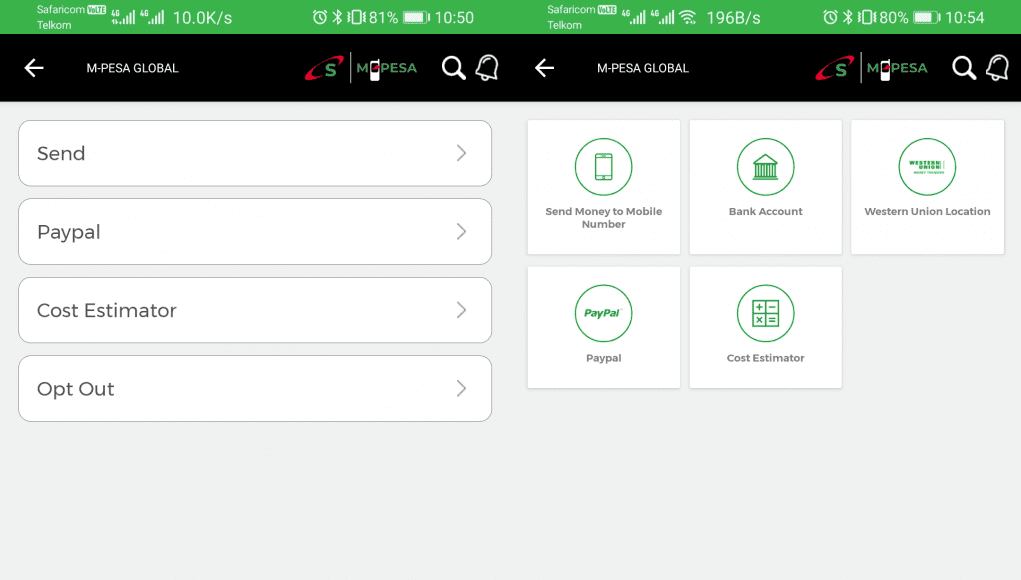Open the Cost Estimator list item

(x=255, y=310)
